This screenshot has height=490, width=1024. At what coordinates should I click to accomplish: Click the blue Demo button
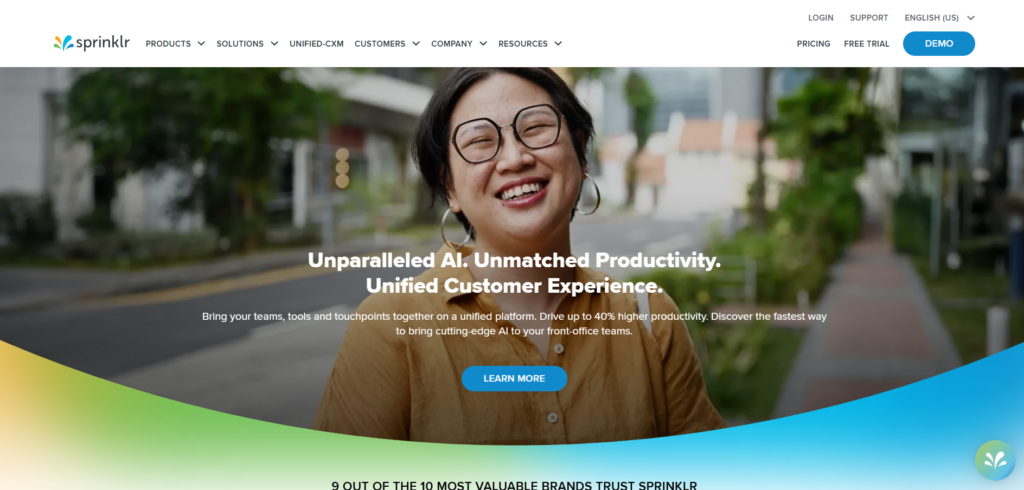tap(939, 44)
